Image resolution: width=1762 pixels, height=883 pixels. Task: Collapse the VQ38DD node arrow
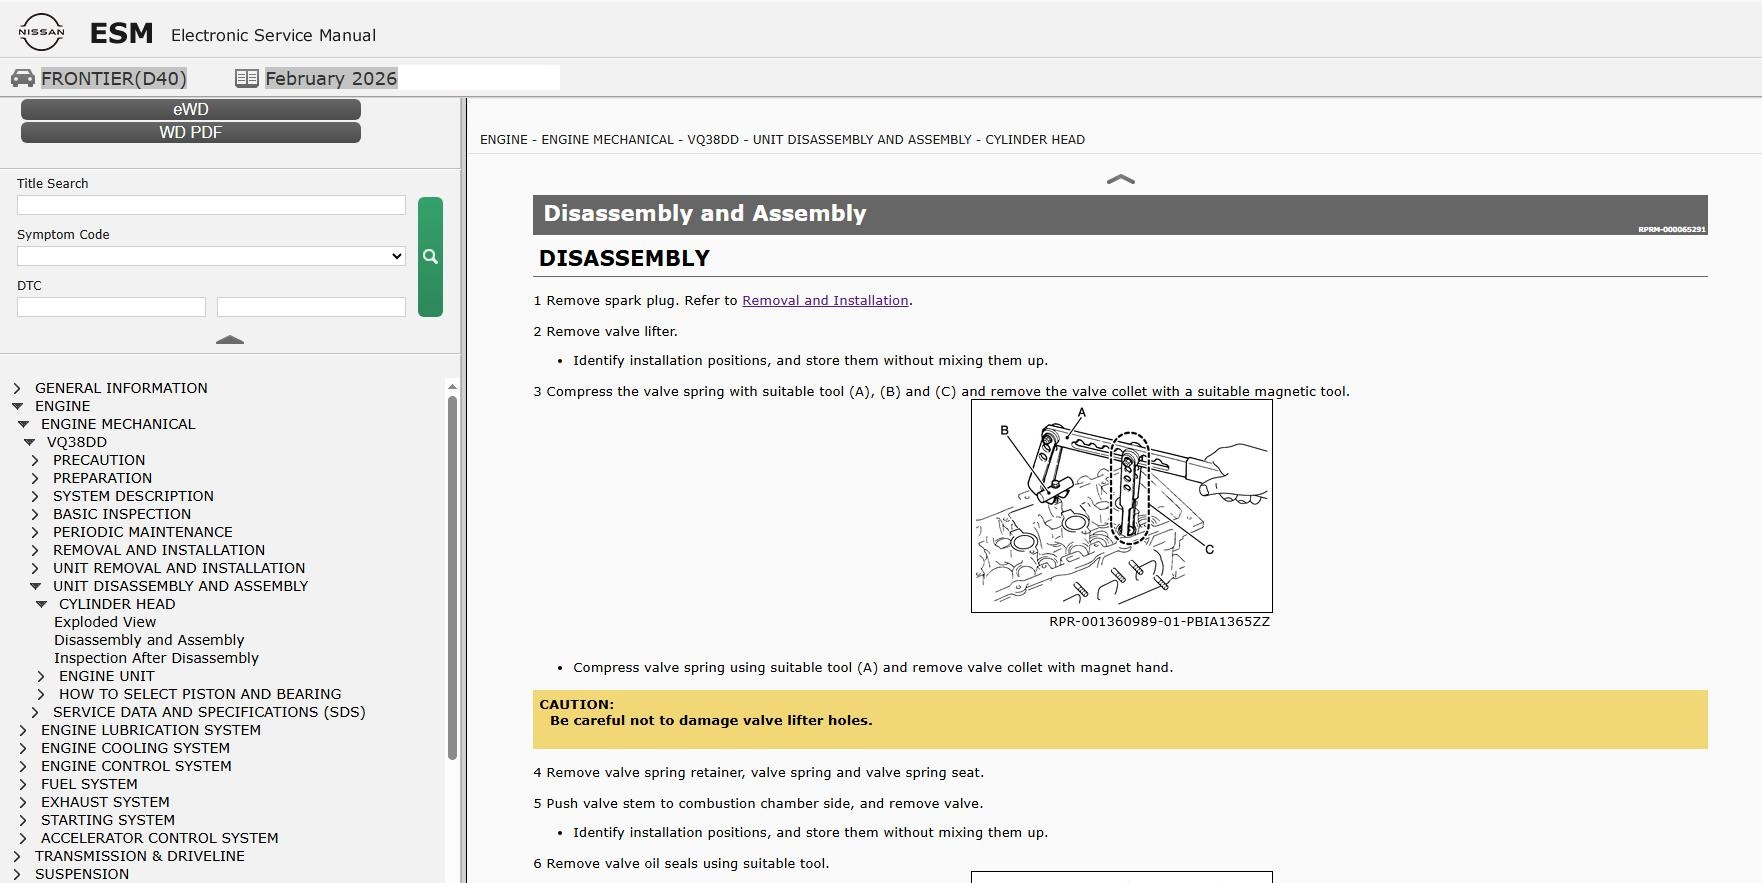point(29,442)
